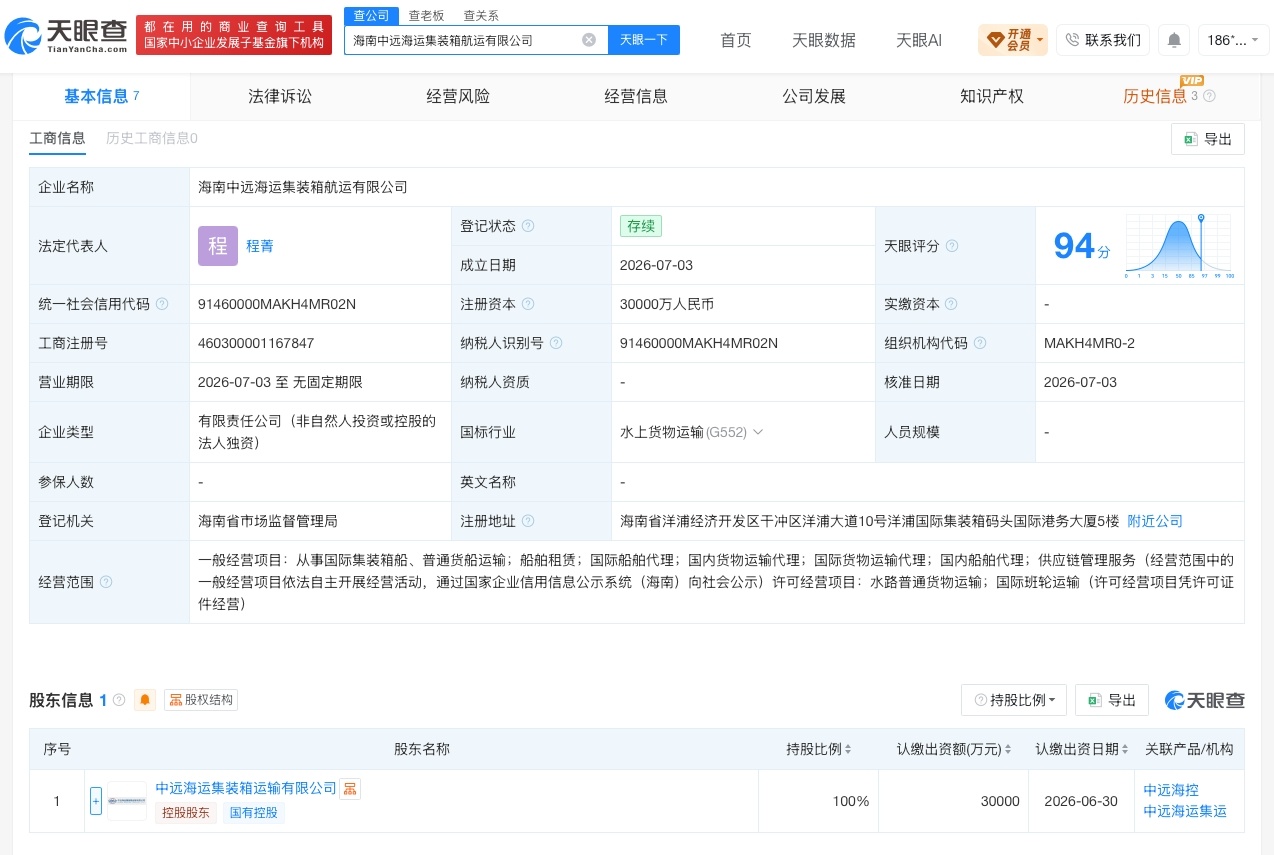Image resolution: width=1274 pixels, height=855 pixels.
Task: Open the 公司发展 tab
Action: (x=814, y=96)
